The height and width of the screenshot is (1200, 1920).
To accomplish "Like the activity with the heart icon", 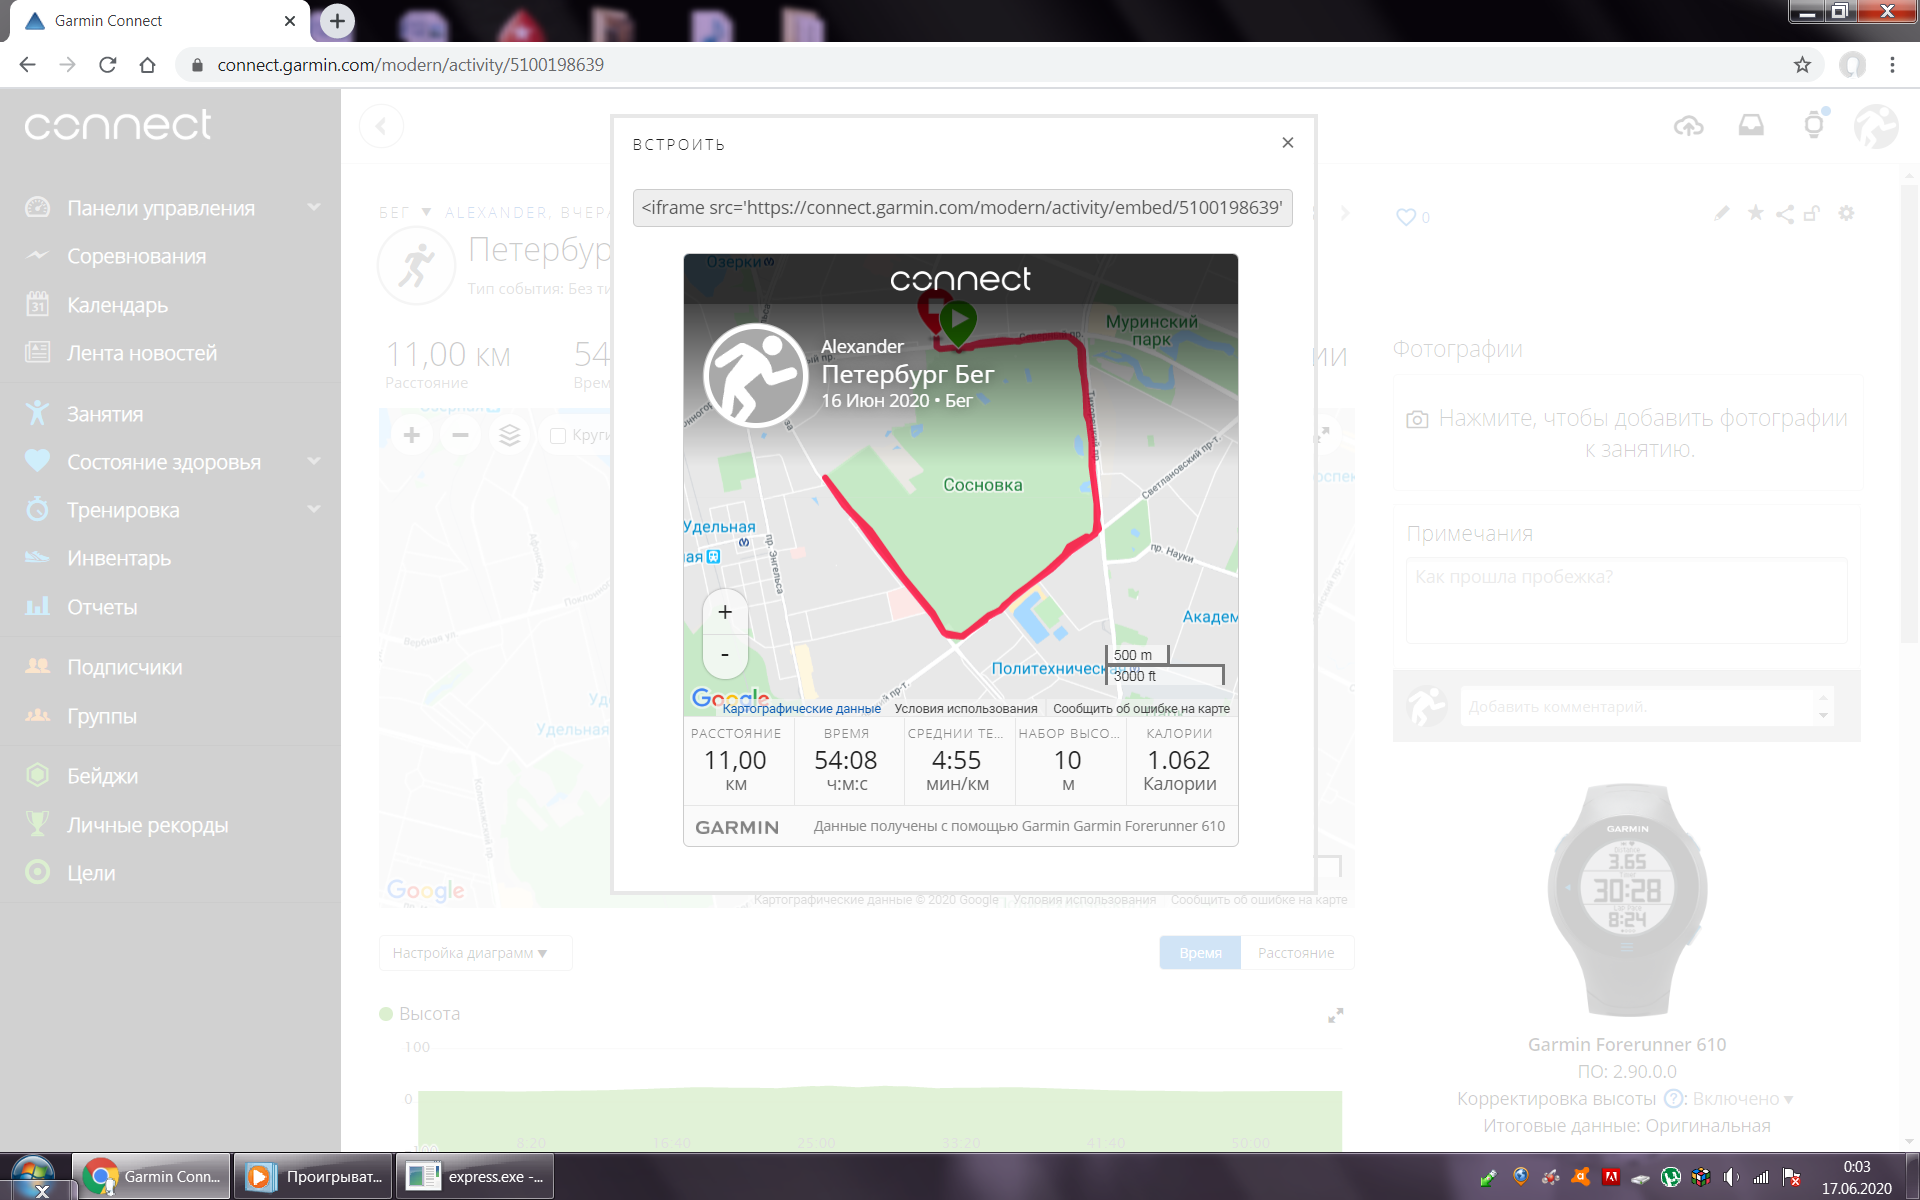I will [x=1406, y=217].
